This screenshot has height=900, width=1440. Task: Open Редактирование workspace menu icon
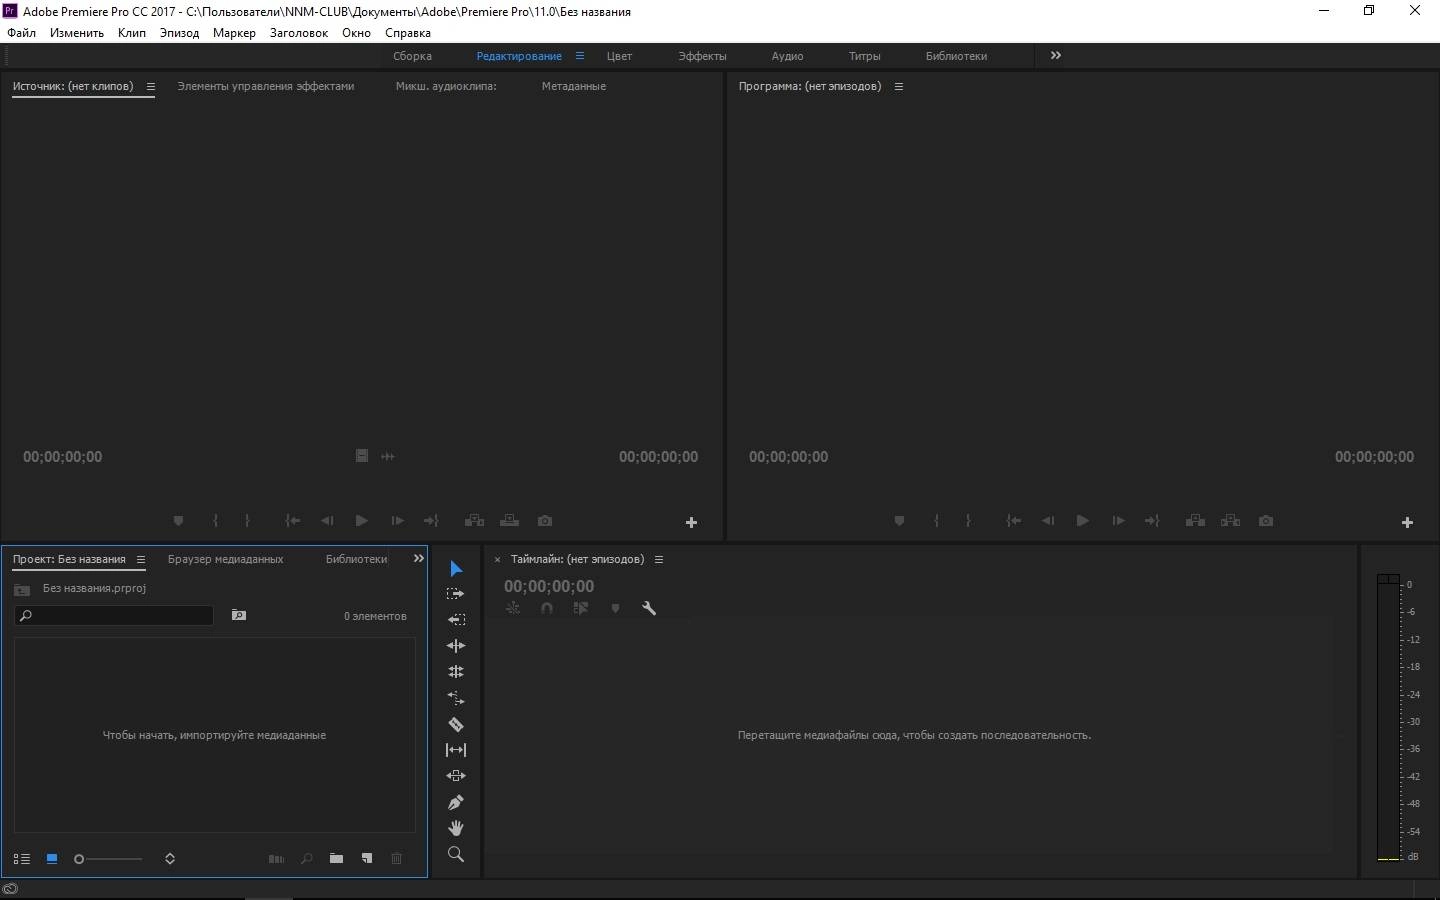pos(580,56)
